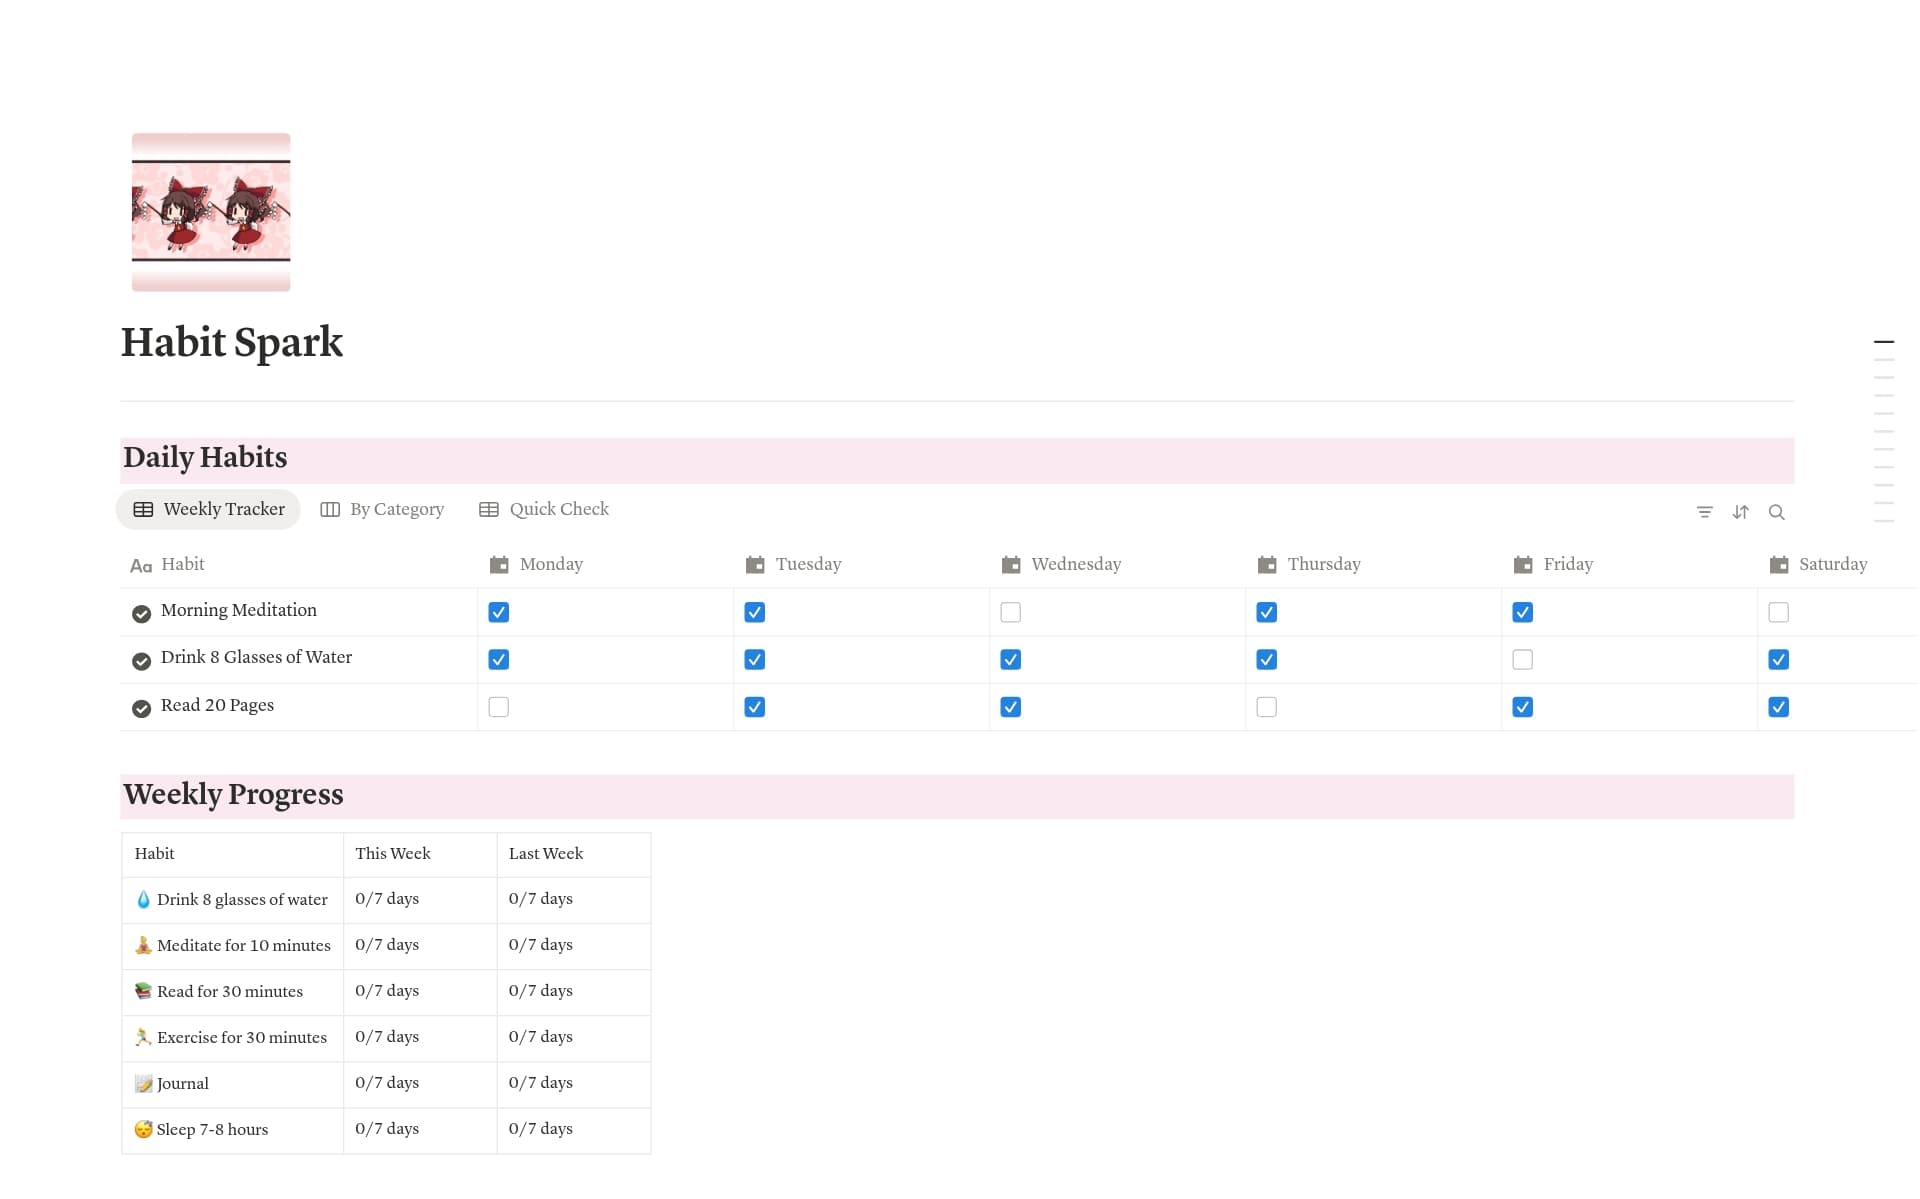
Task: Open the sort options for Daily Habits
Action: (1740, 511)
